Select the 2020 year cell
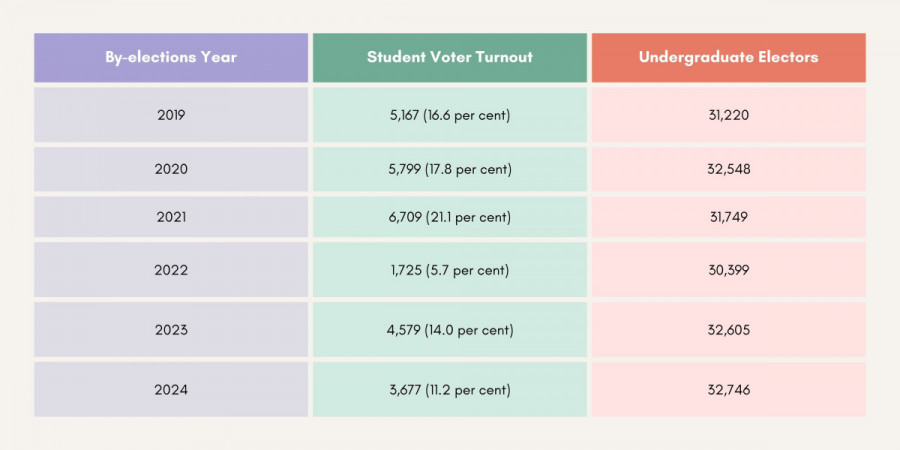The image size is (900, 450). pyautogui.click(x=171, y=169)
